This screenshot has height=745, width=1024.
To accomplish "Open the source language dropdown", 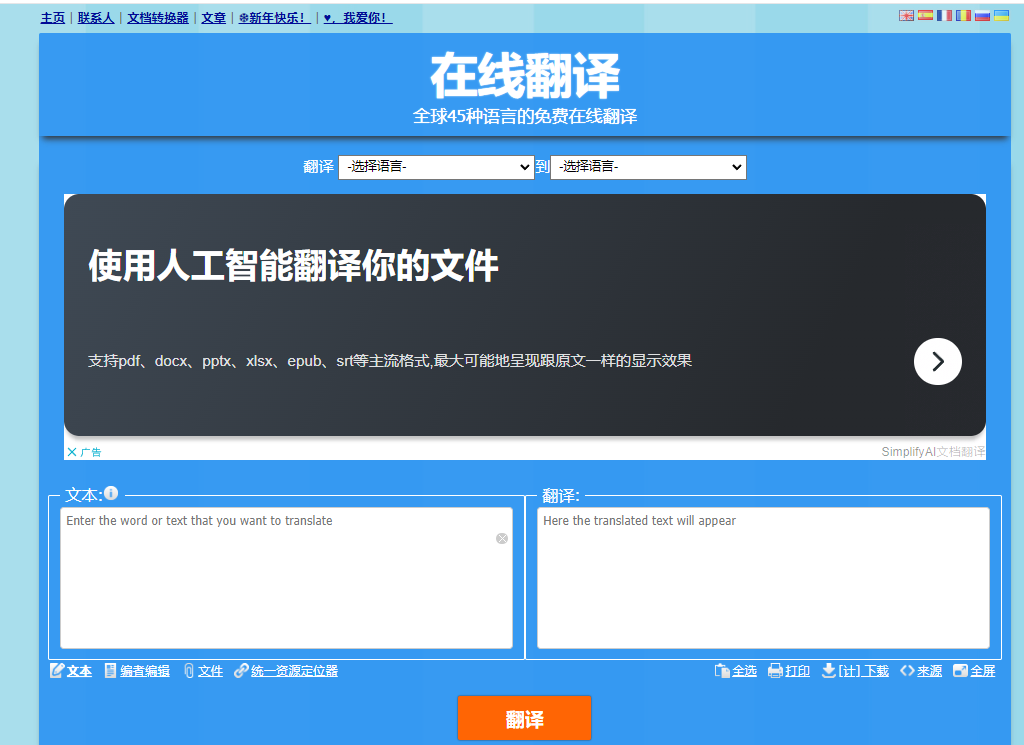I will coord(436,167).
